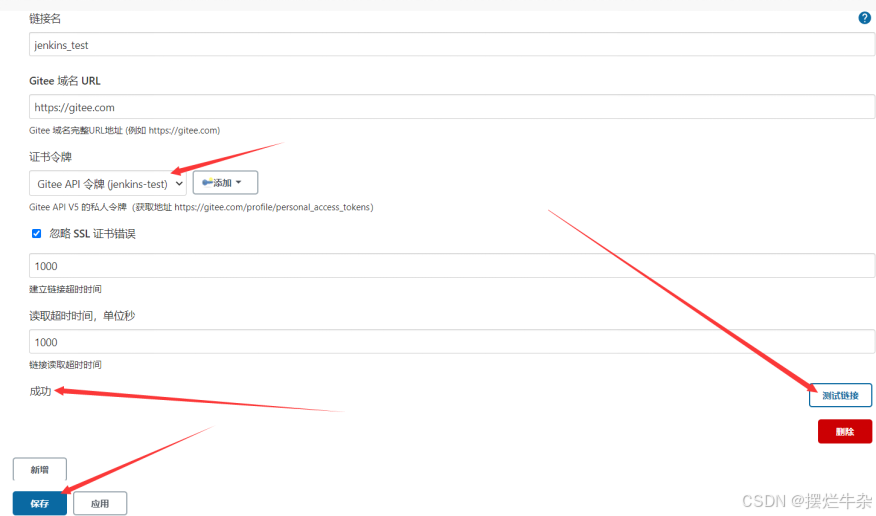Click the key icon on 添加 button
The width and height of the screenshot is (876, 516).
point(207,183)
